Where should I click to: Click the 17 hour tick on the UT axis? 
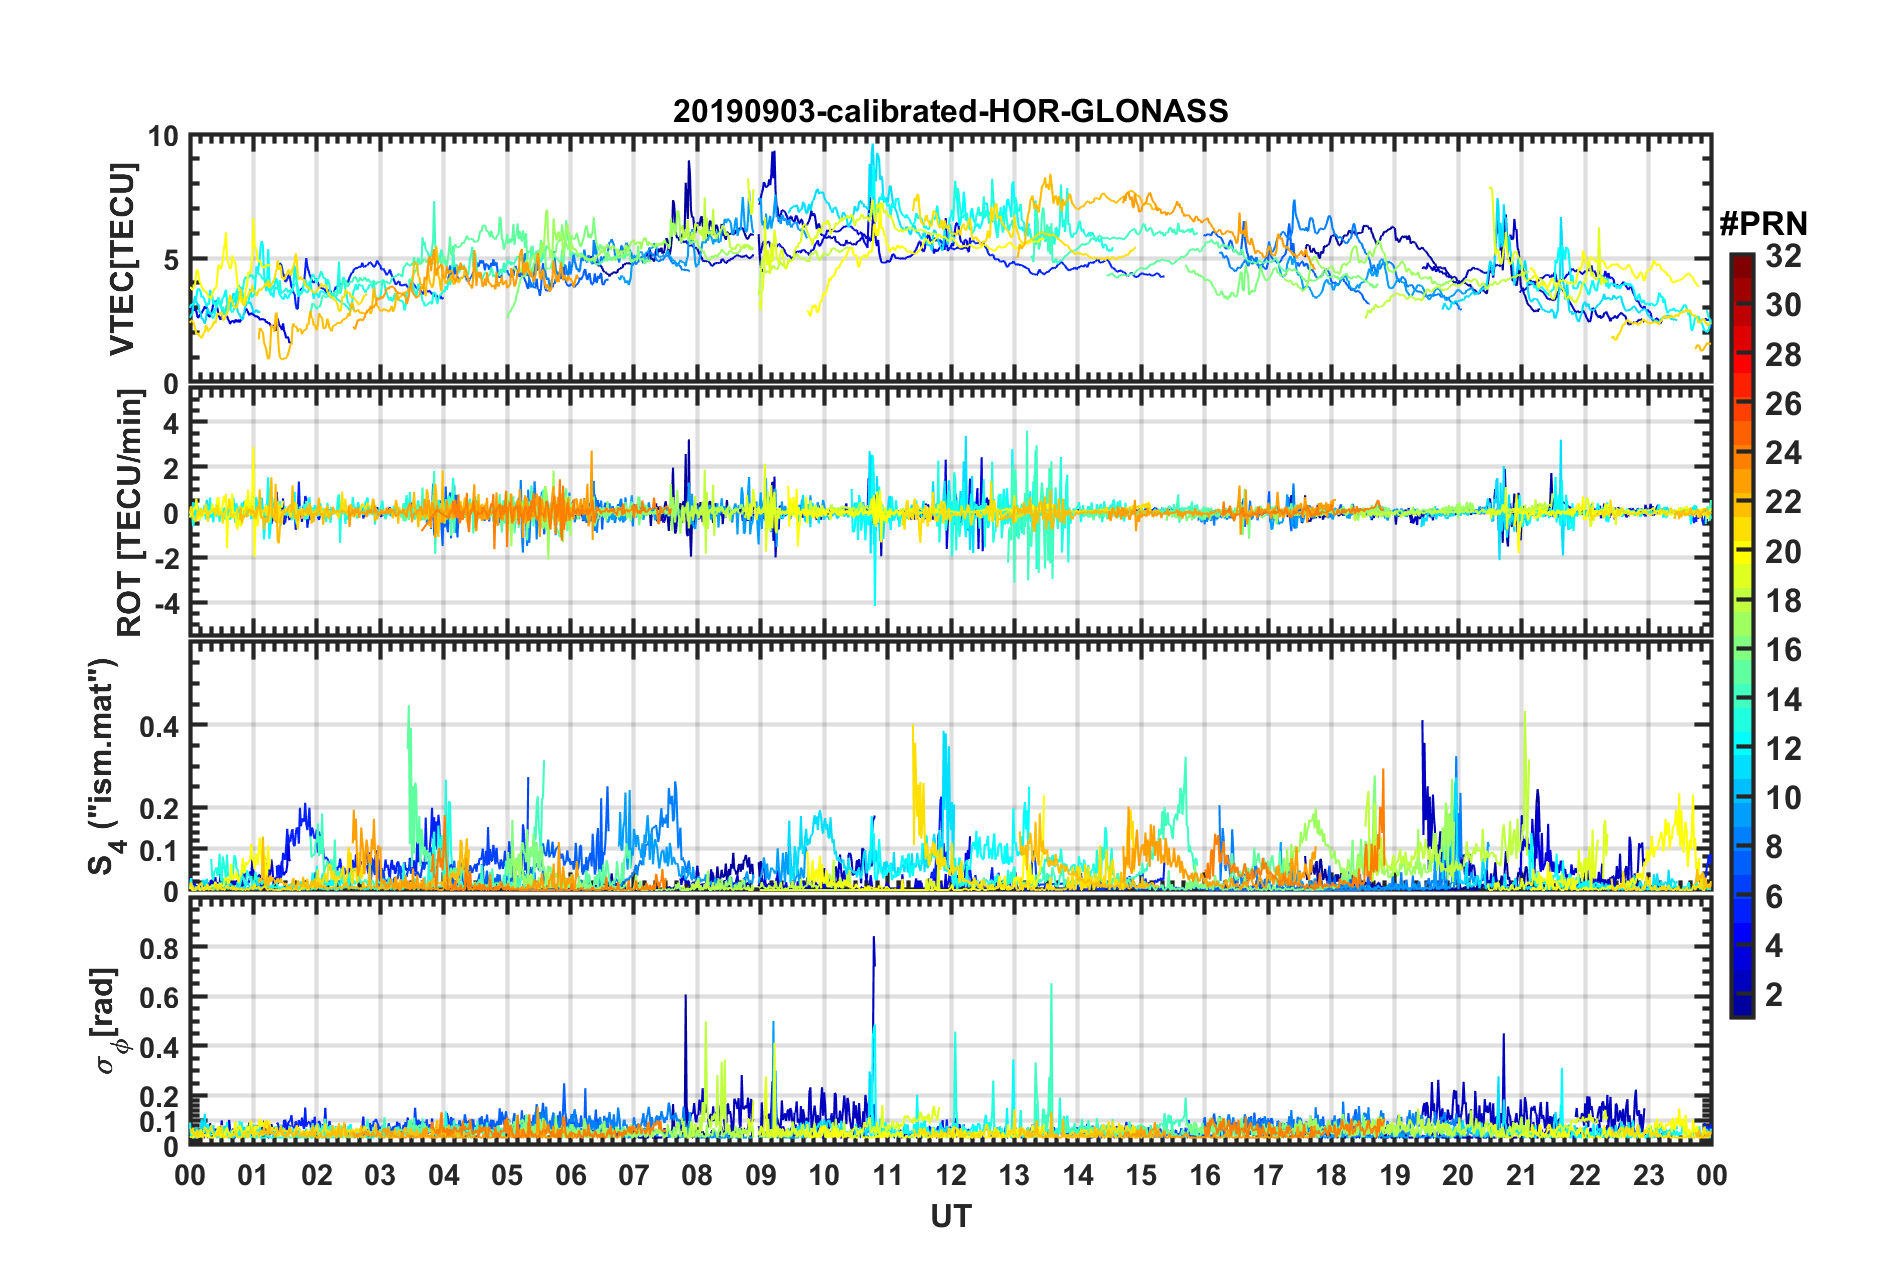coord(1268,1174)
